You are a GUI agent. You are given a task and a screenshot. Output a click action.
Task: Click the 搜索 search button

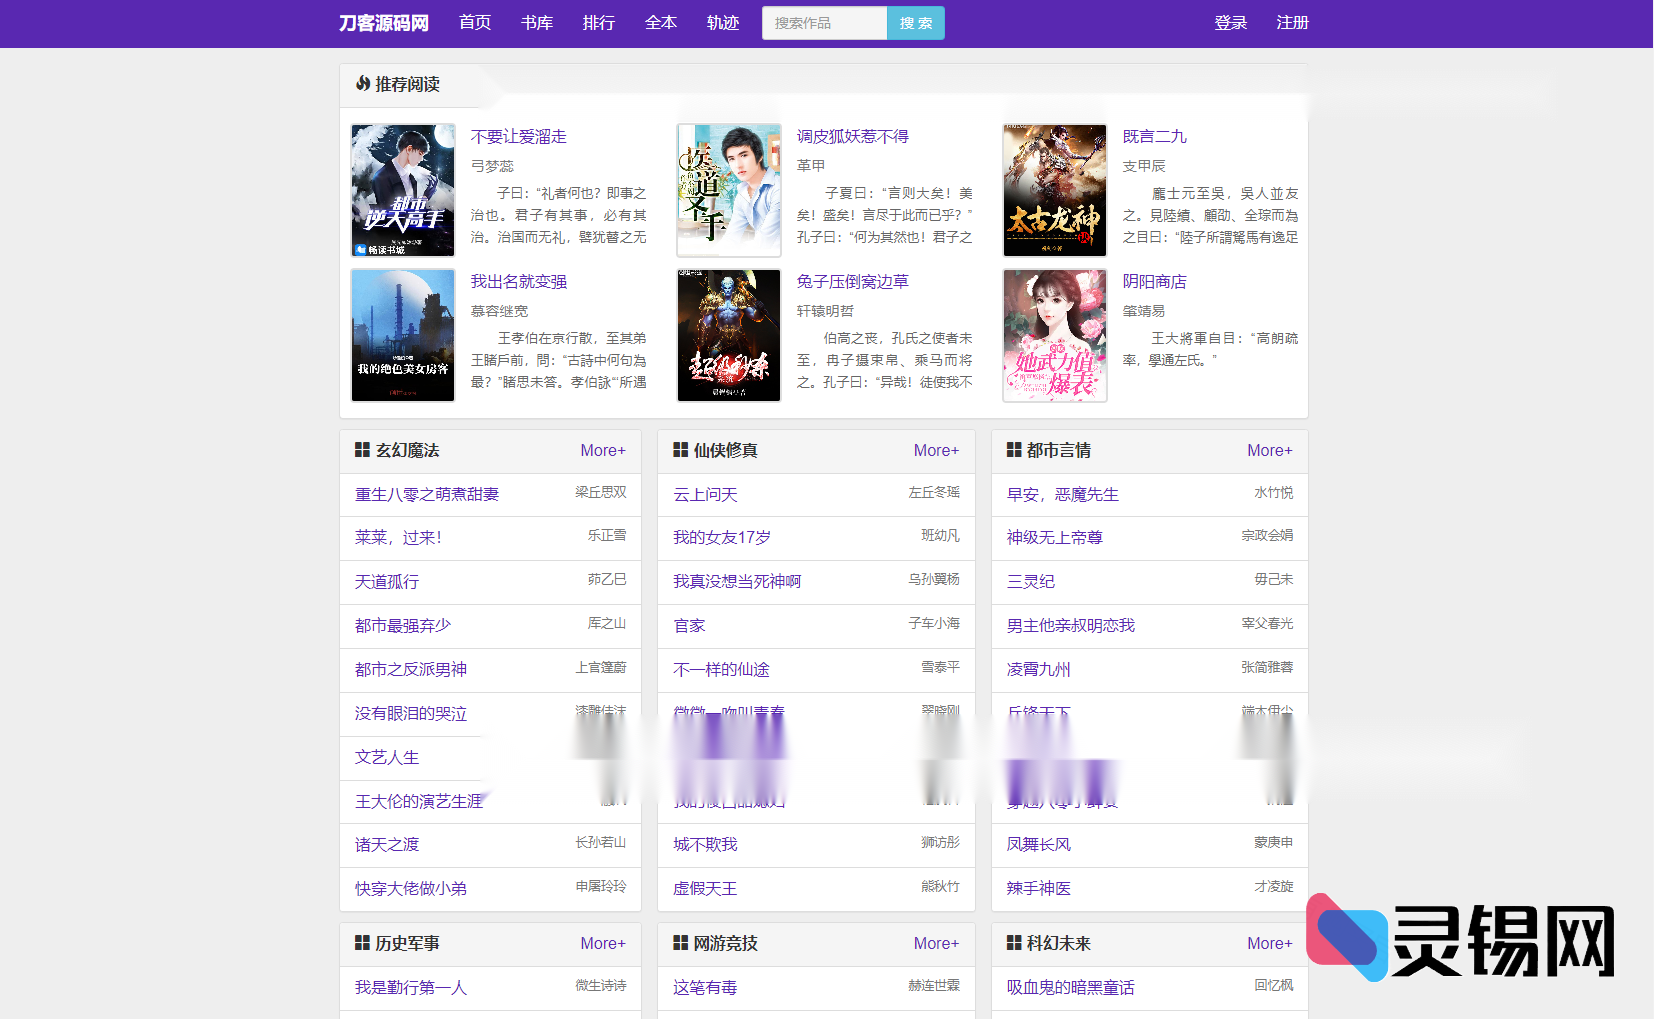914,22
